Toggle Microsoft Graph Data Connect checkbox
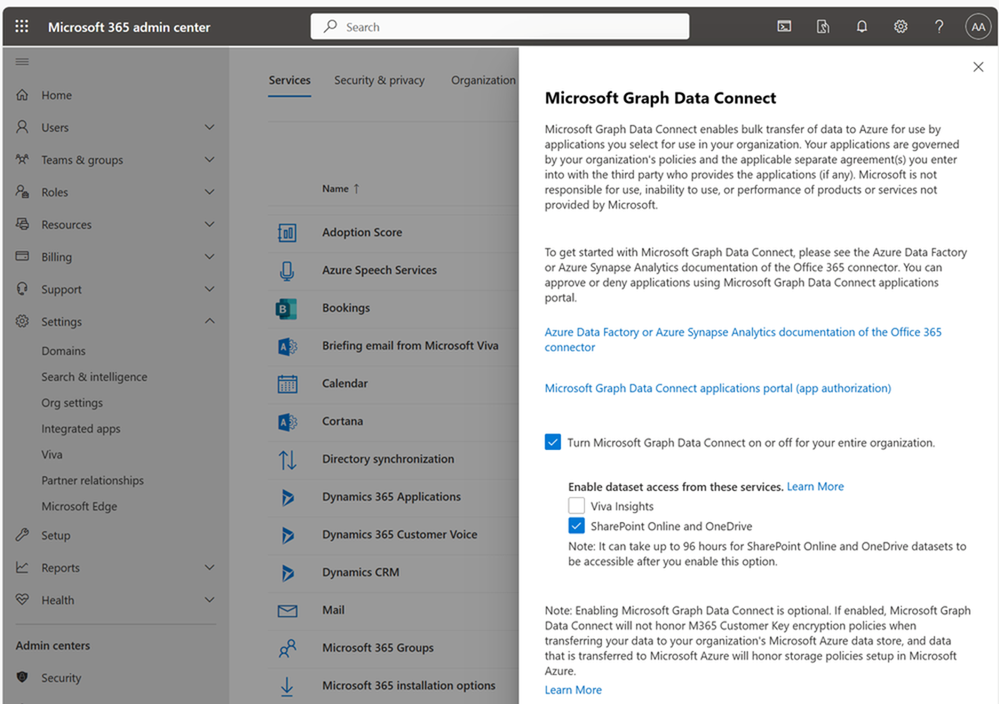 click(x=552, y=442)
